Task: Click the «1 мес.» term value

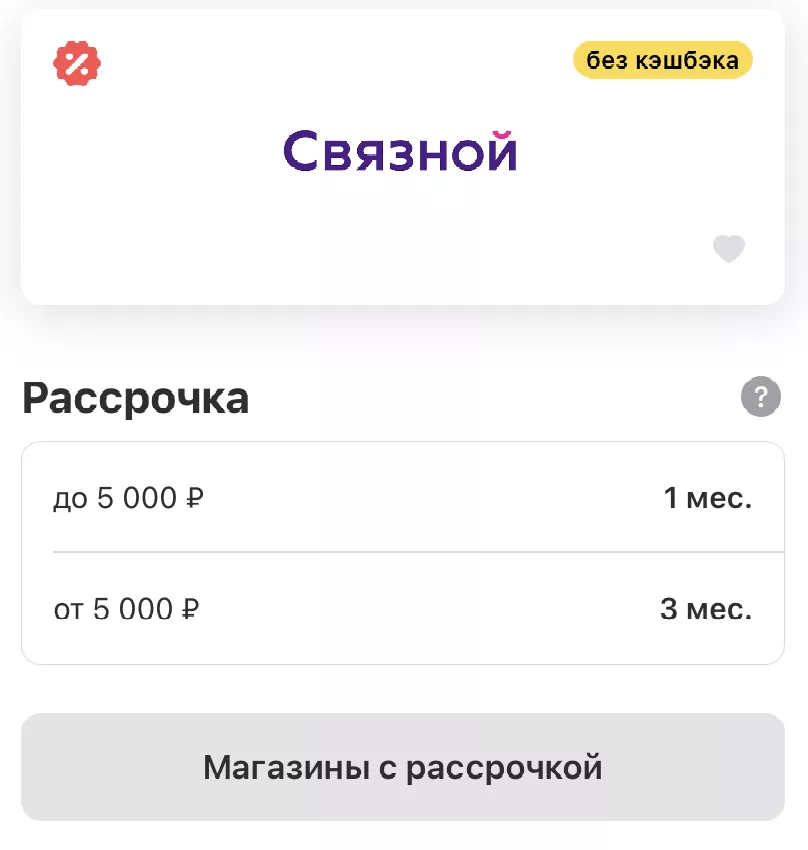Action: pos(707,497)
